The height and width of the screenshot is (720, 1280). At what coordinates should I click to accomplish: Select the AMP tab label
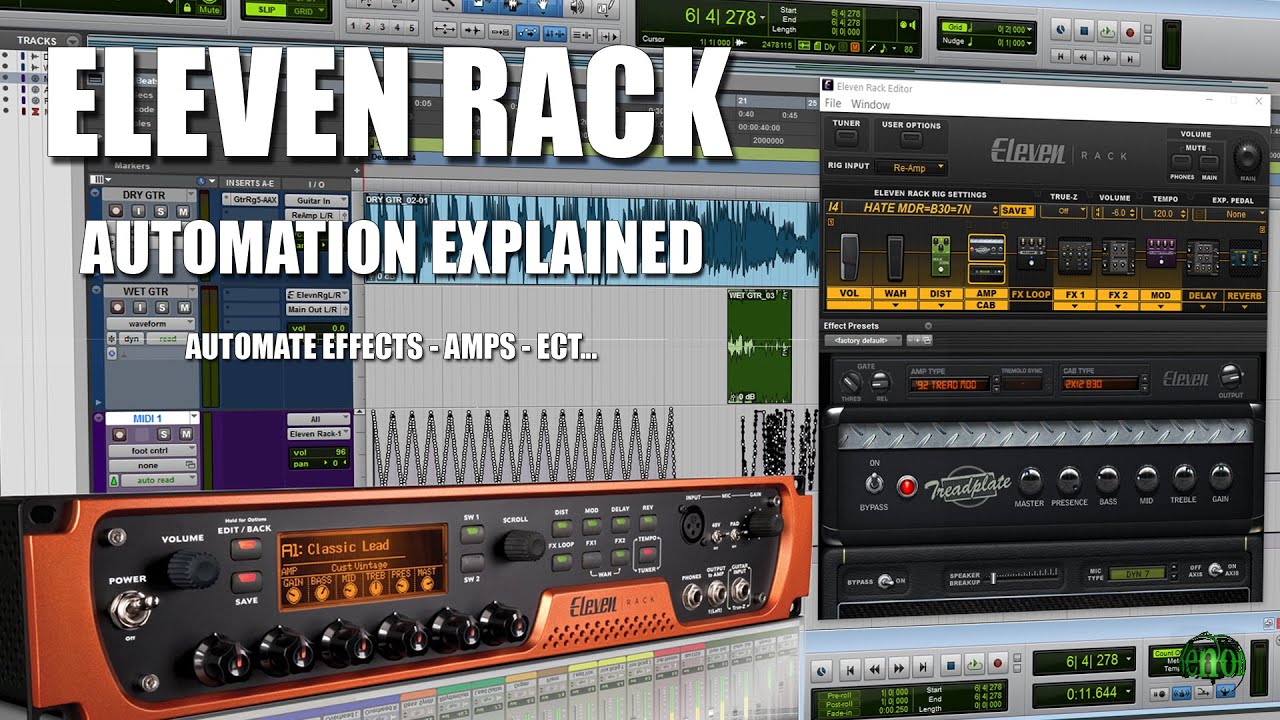986,295
